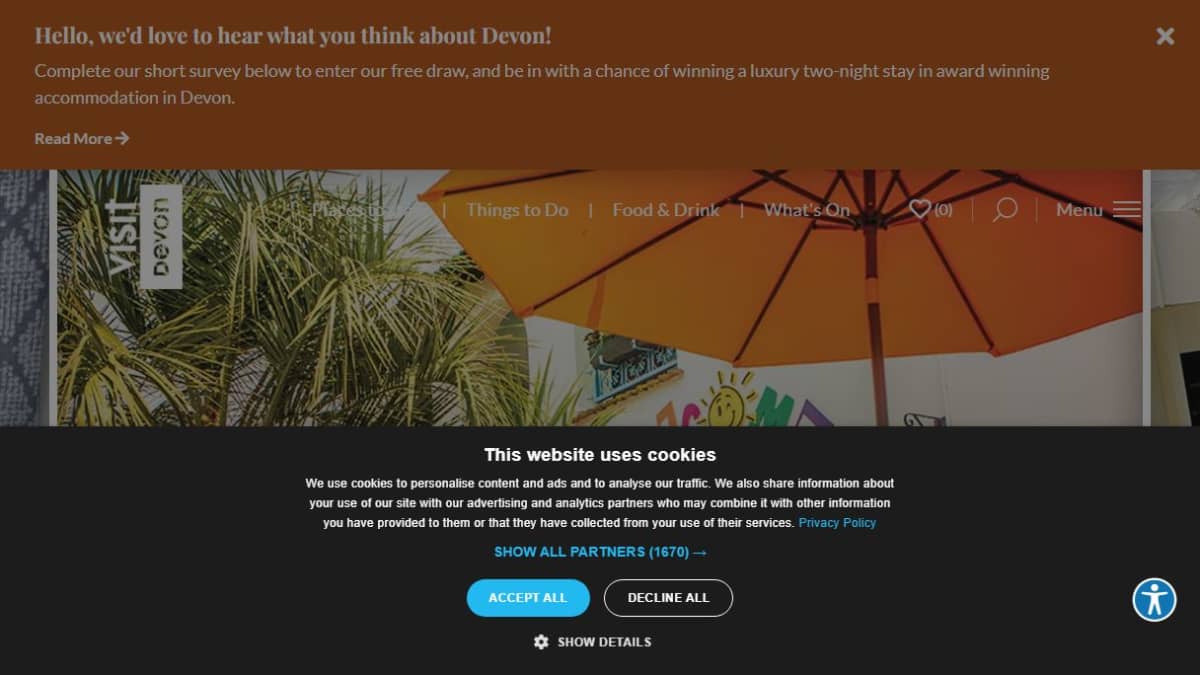Accept all cookies
This screenshot has width=1200, height=675.
528,598
